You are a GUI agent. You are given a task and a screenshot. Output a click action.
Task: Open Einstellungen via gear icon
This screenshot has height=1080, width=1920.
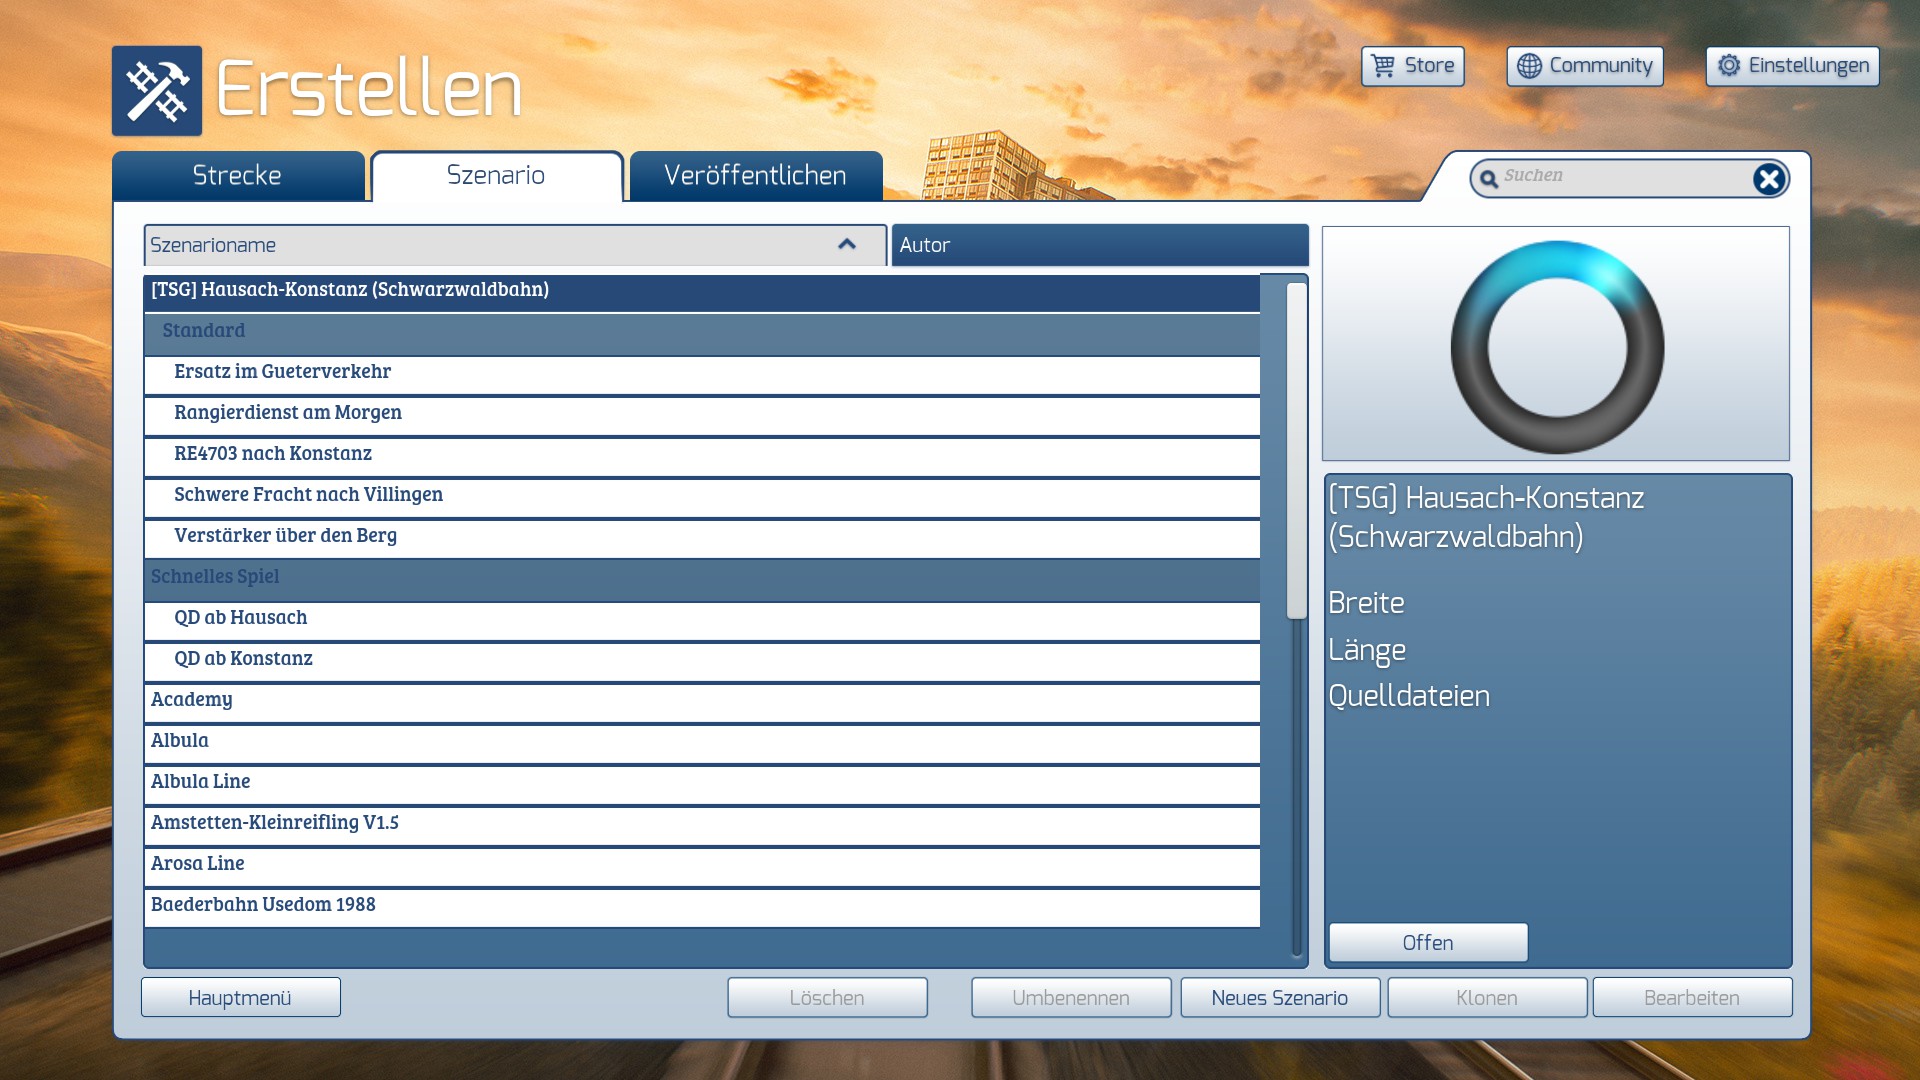[1729, 66]
